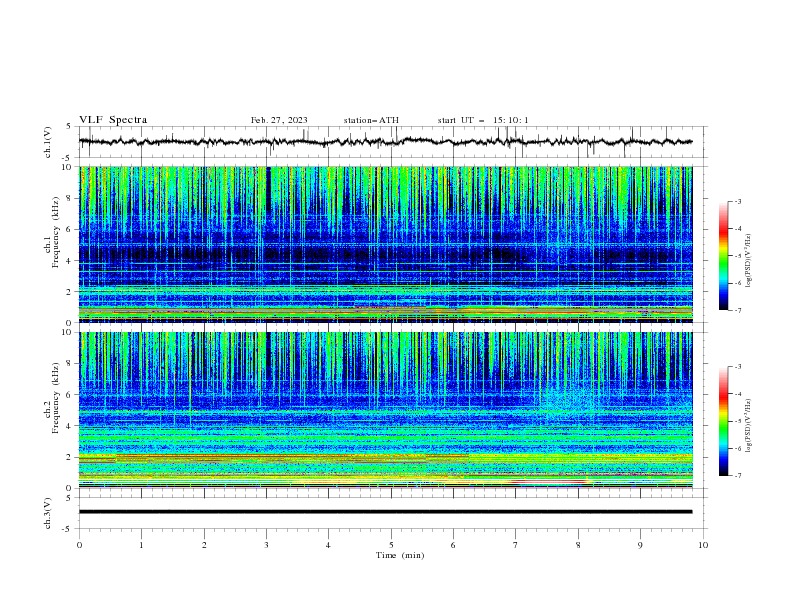792x612 pixels.
Task: Click time axis tick label "9"
Action: [x=640, y=545]
